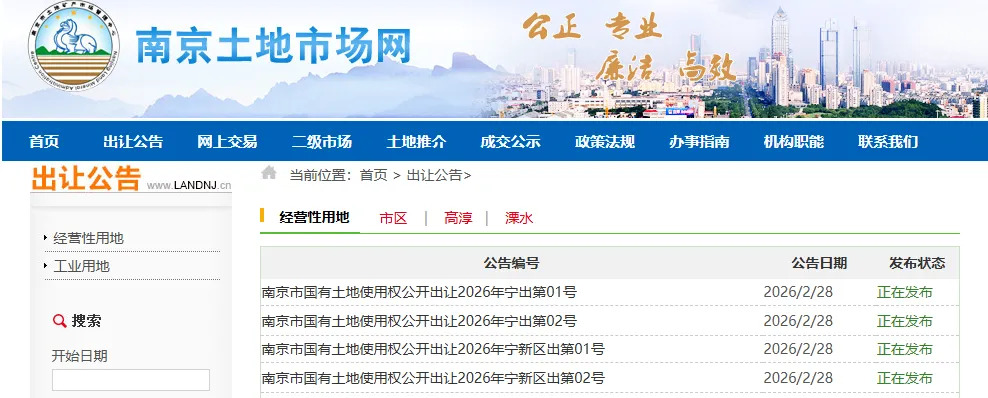Go to 办事指南 in the nav bar
The width and height of the screenshot is (988, 398).
point(699,142)
